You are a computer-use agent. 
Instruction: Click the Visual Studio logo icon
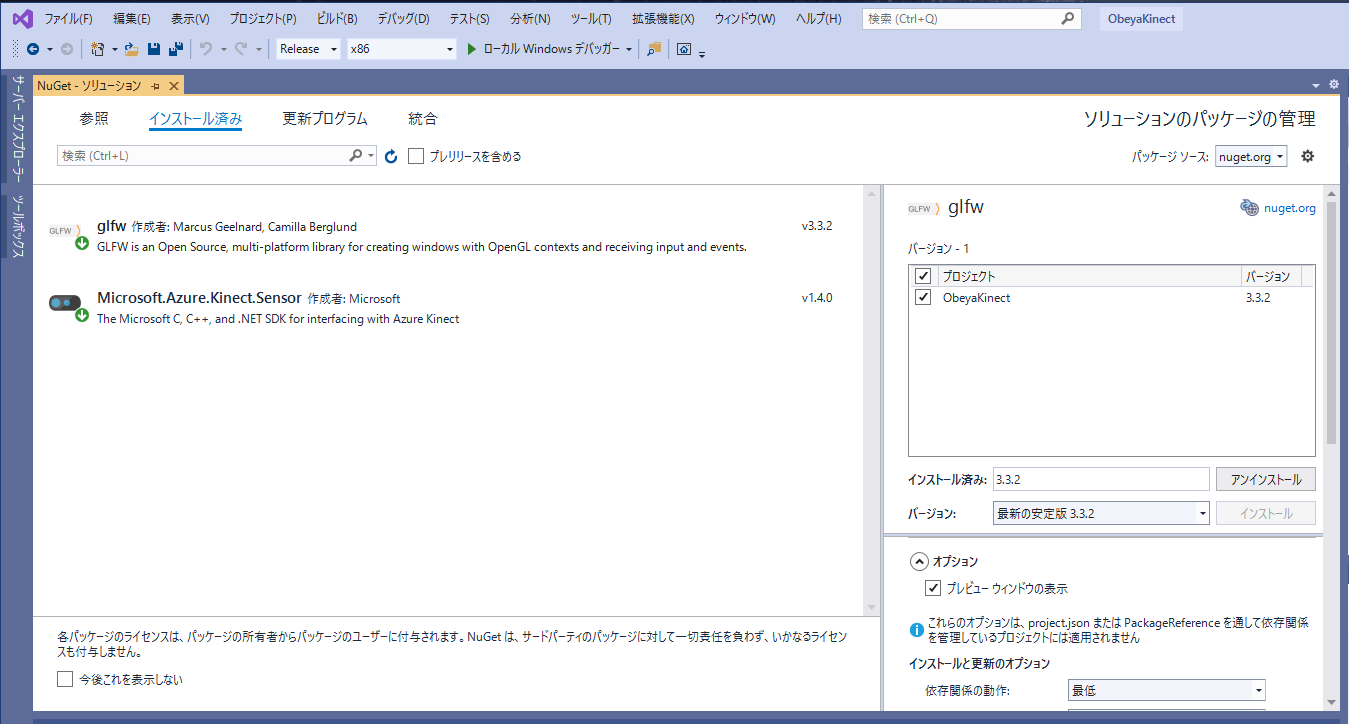[x=22, y=19]
